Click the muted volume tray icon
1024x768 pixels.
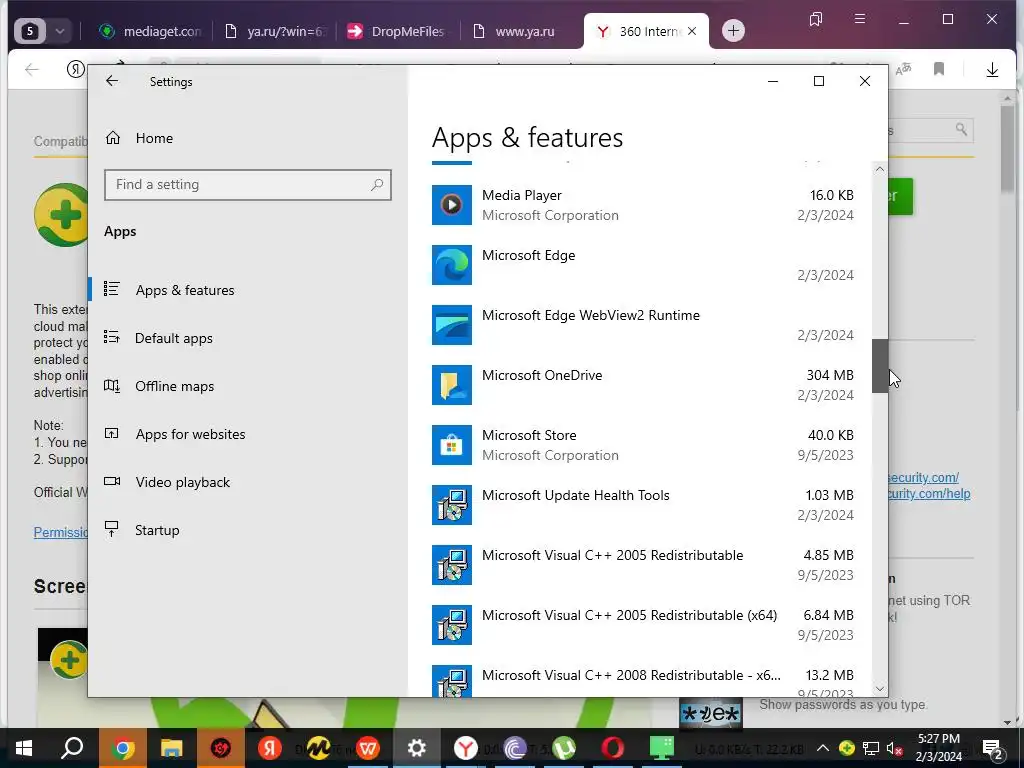(x=894, y=748)
